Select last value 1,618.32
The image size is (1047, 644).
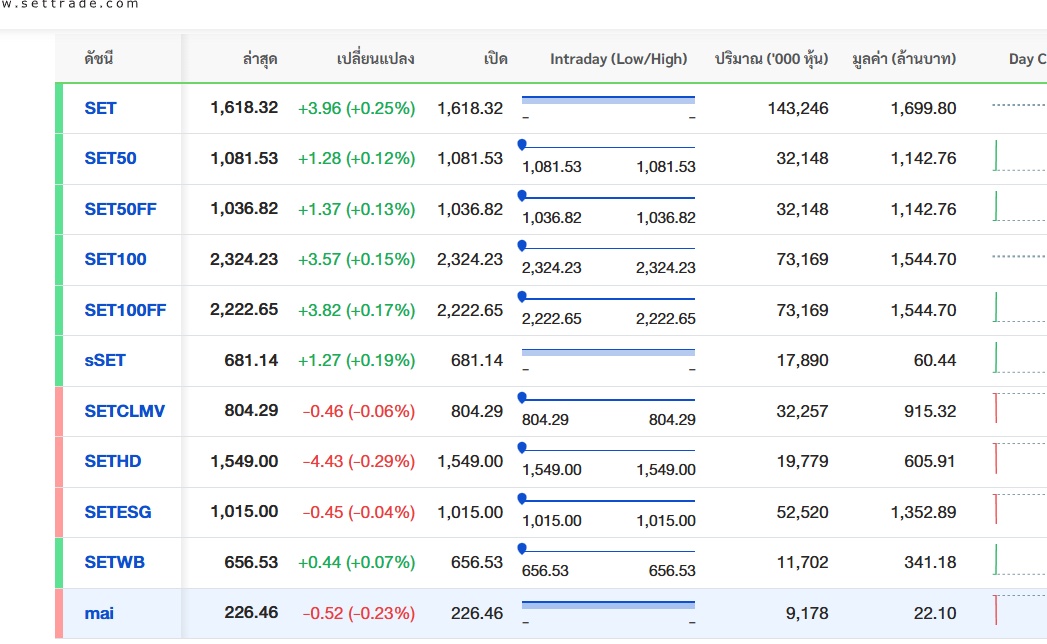click(x=244, y=108)
